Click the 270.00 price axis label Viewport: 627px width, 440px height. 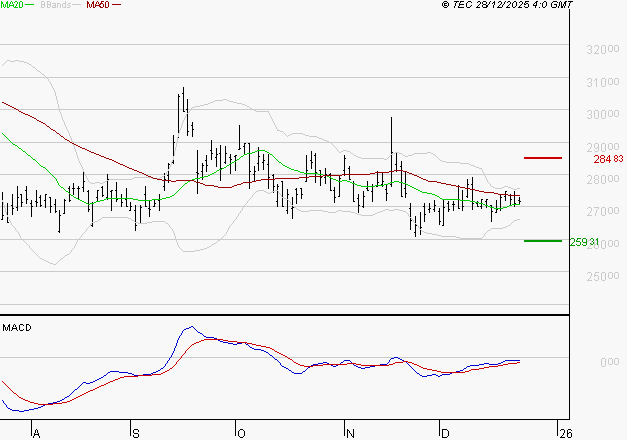coord(603,211)
